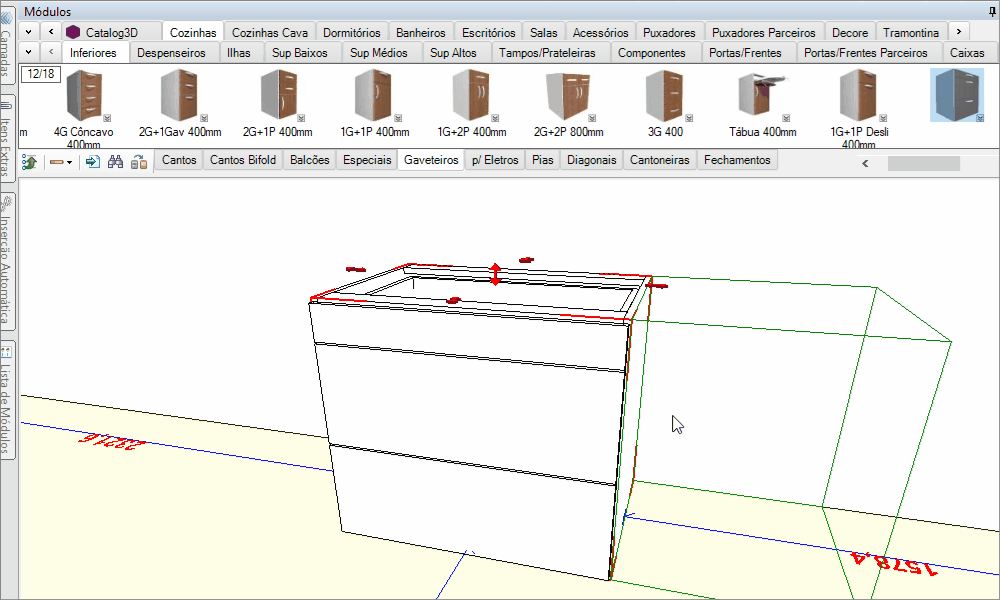The width and height of the screenshot is (1000, 600).
Task: Expand the second-row category list dropdown
Action: [x=29, y=52]
